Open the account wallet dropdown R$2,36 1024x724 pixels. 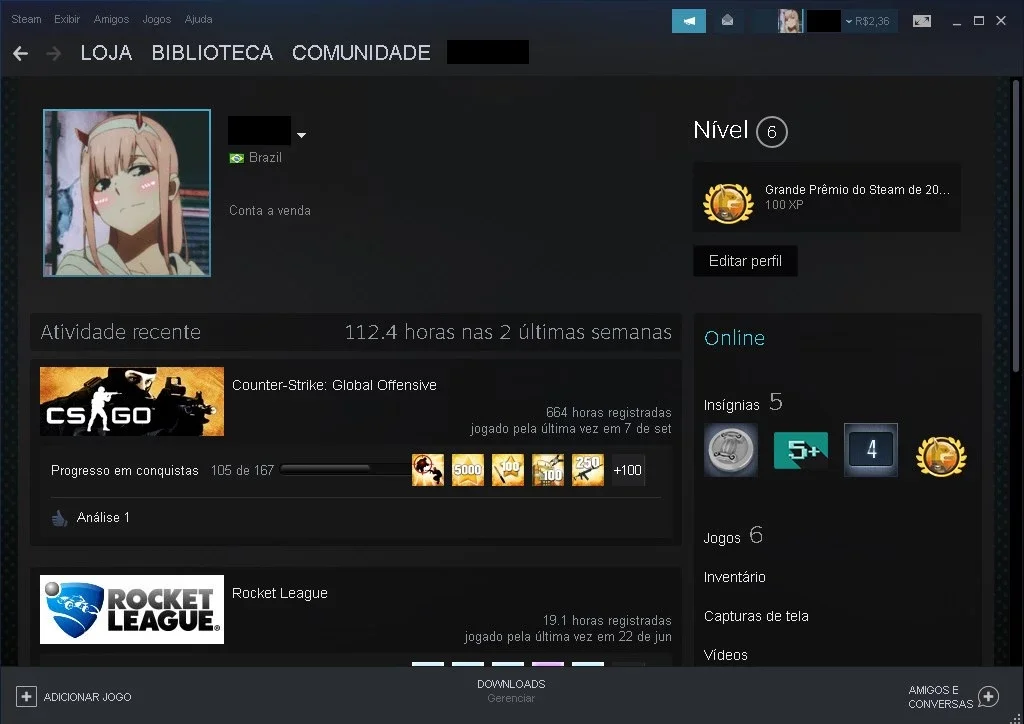tap(867, 22)
